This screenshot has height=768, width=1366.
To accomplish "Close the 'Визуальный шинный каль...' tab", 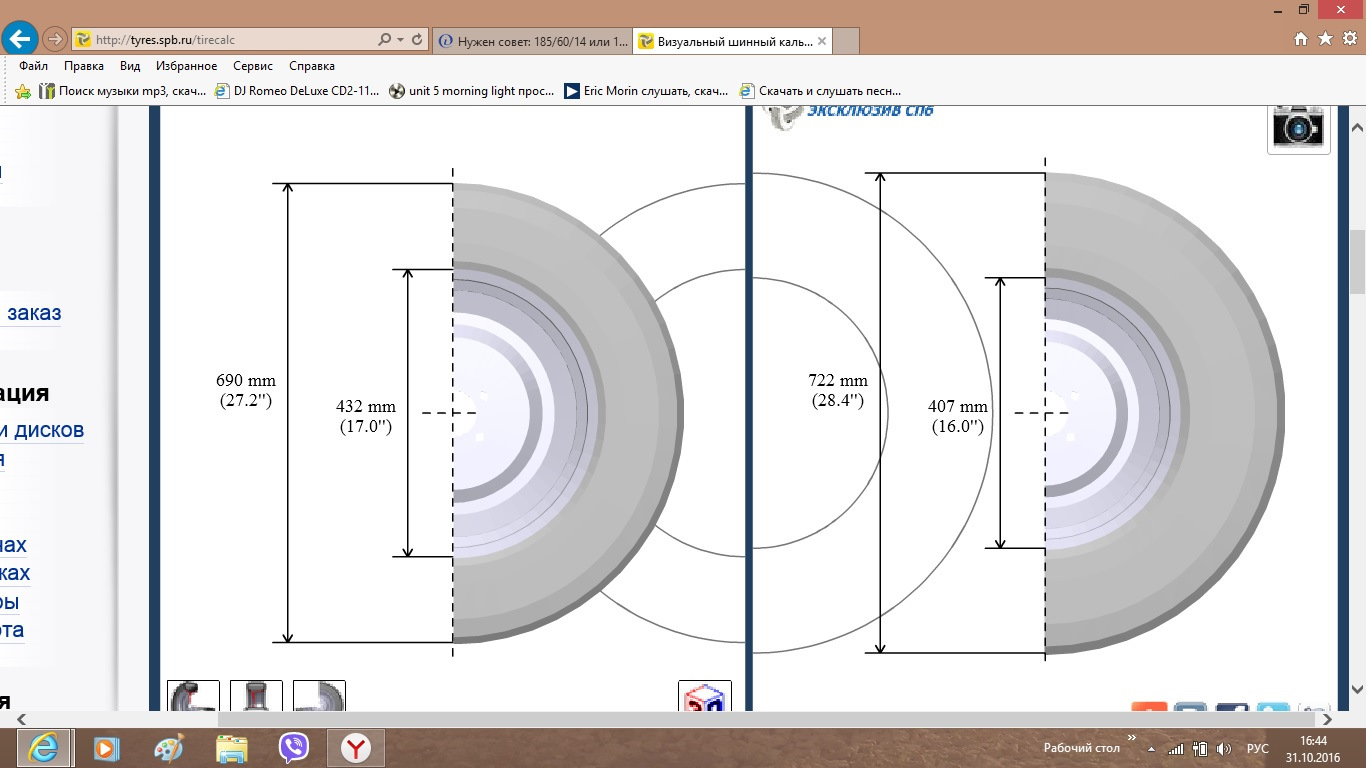I will point(822,41).
